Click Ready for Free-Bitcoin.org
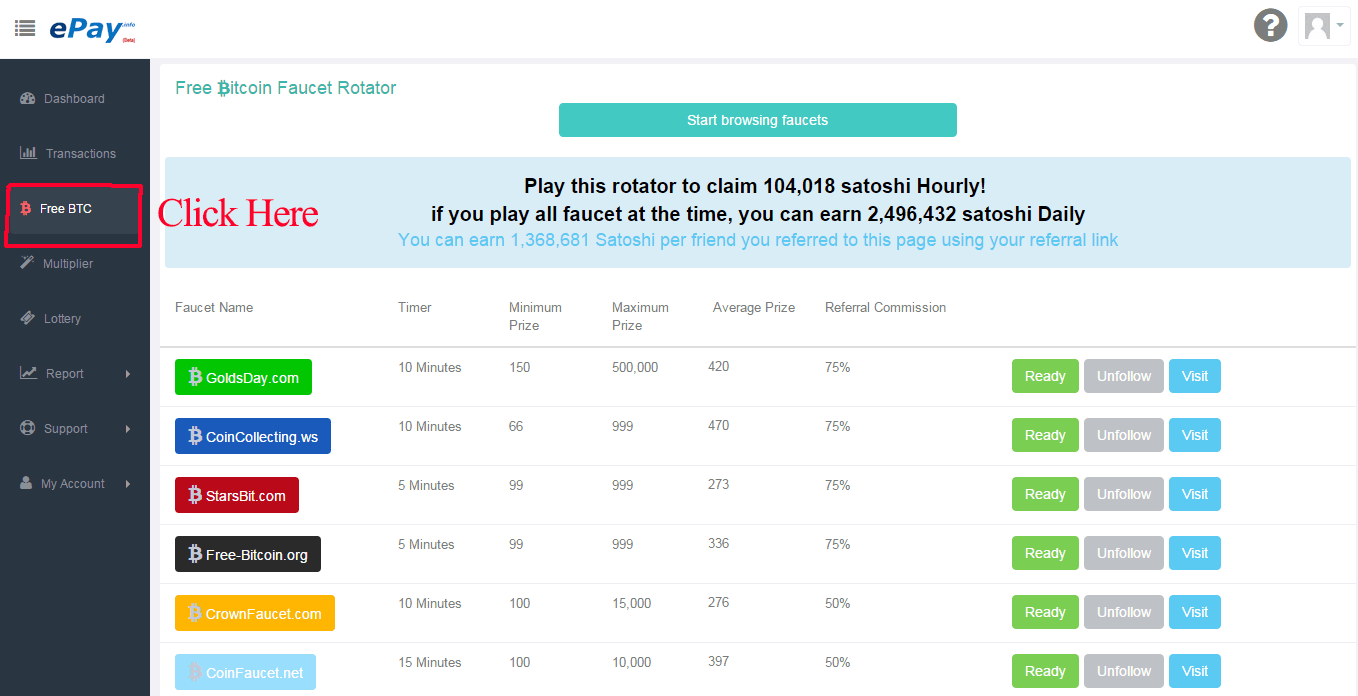This screenshot has height=696, width=1358. coord(1045,553)
